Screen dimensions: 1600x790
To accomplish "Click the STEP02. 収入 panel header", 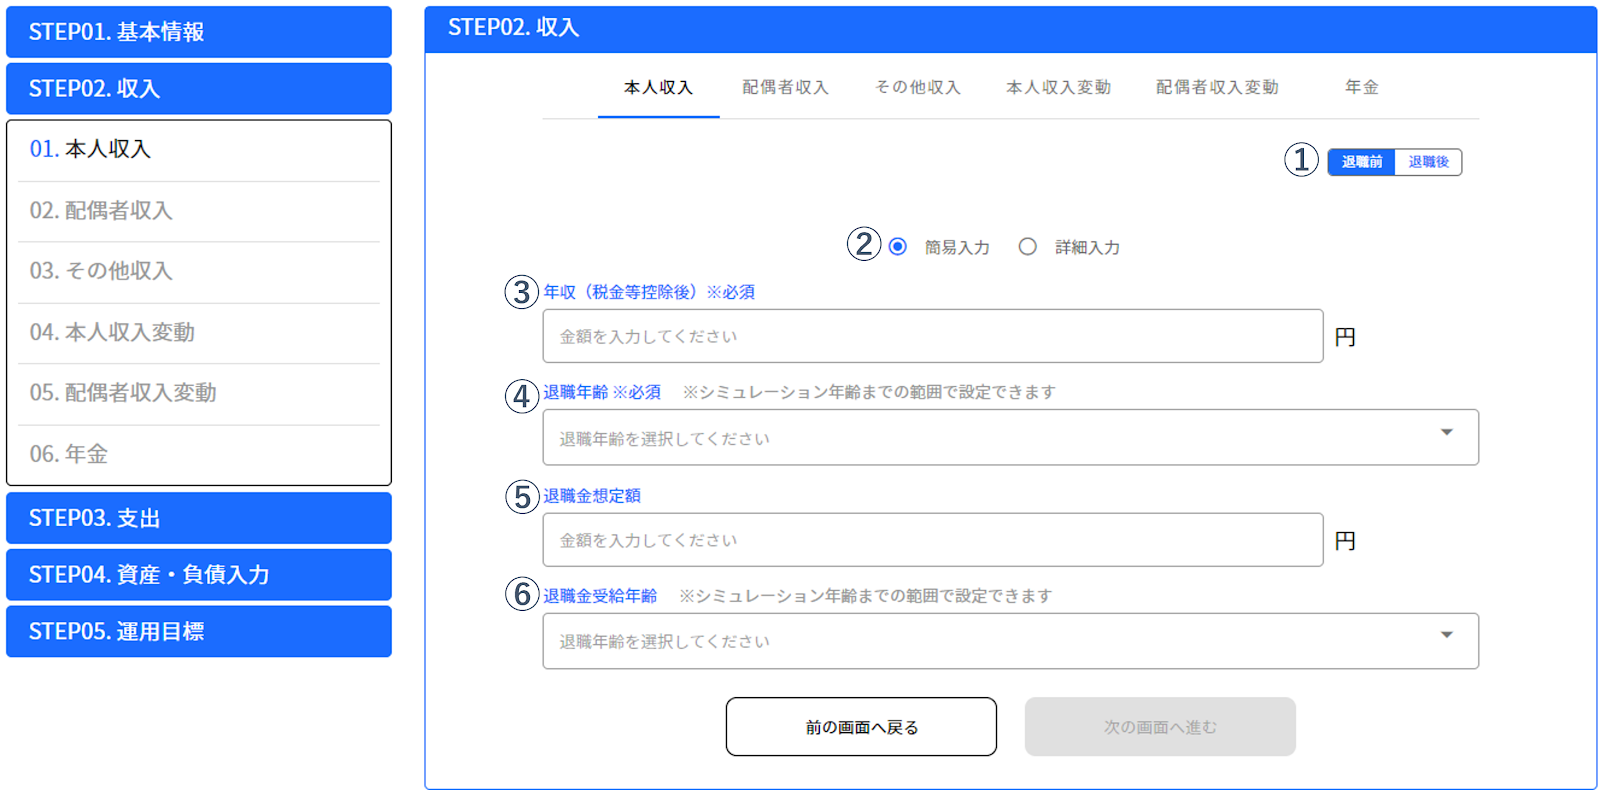I will [1010, 29].
